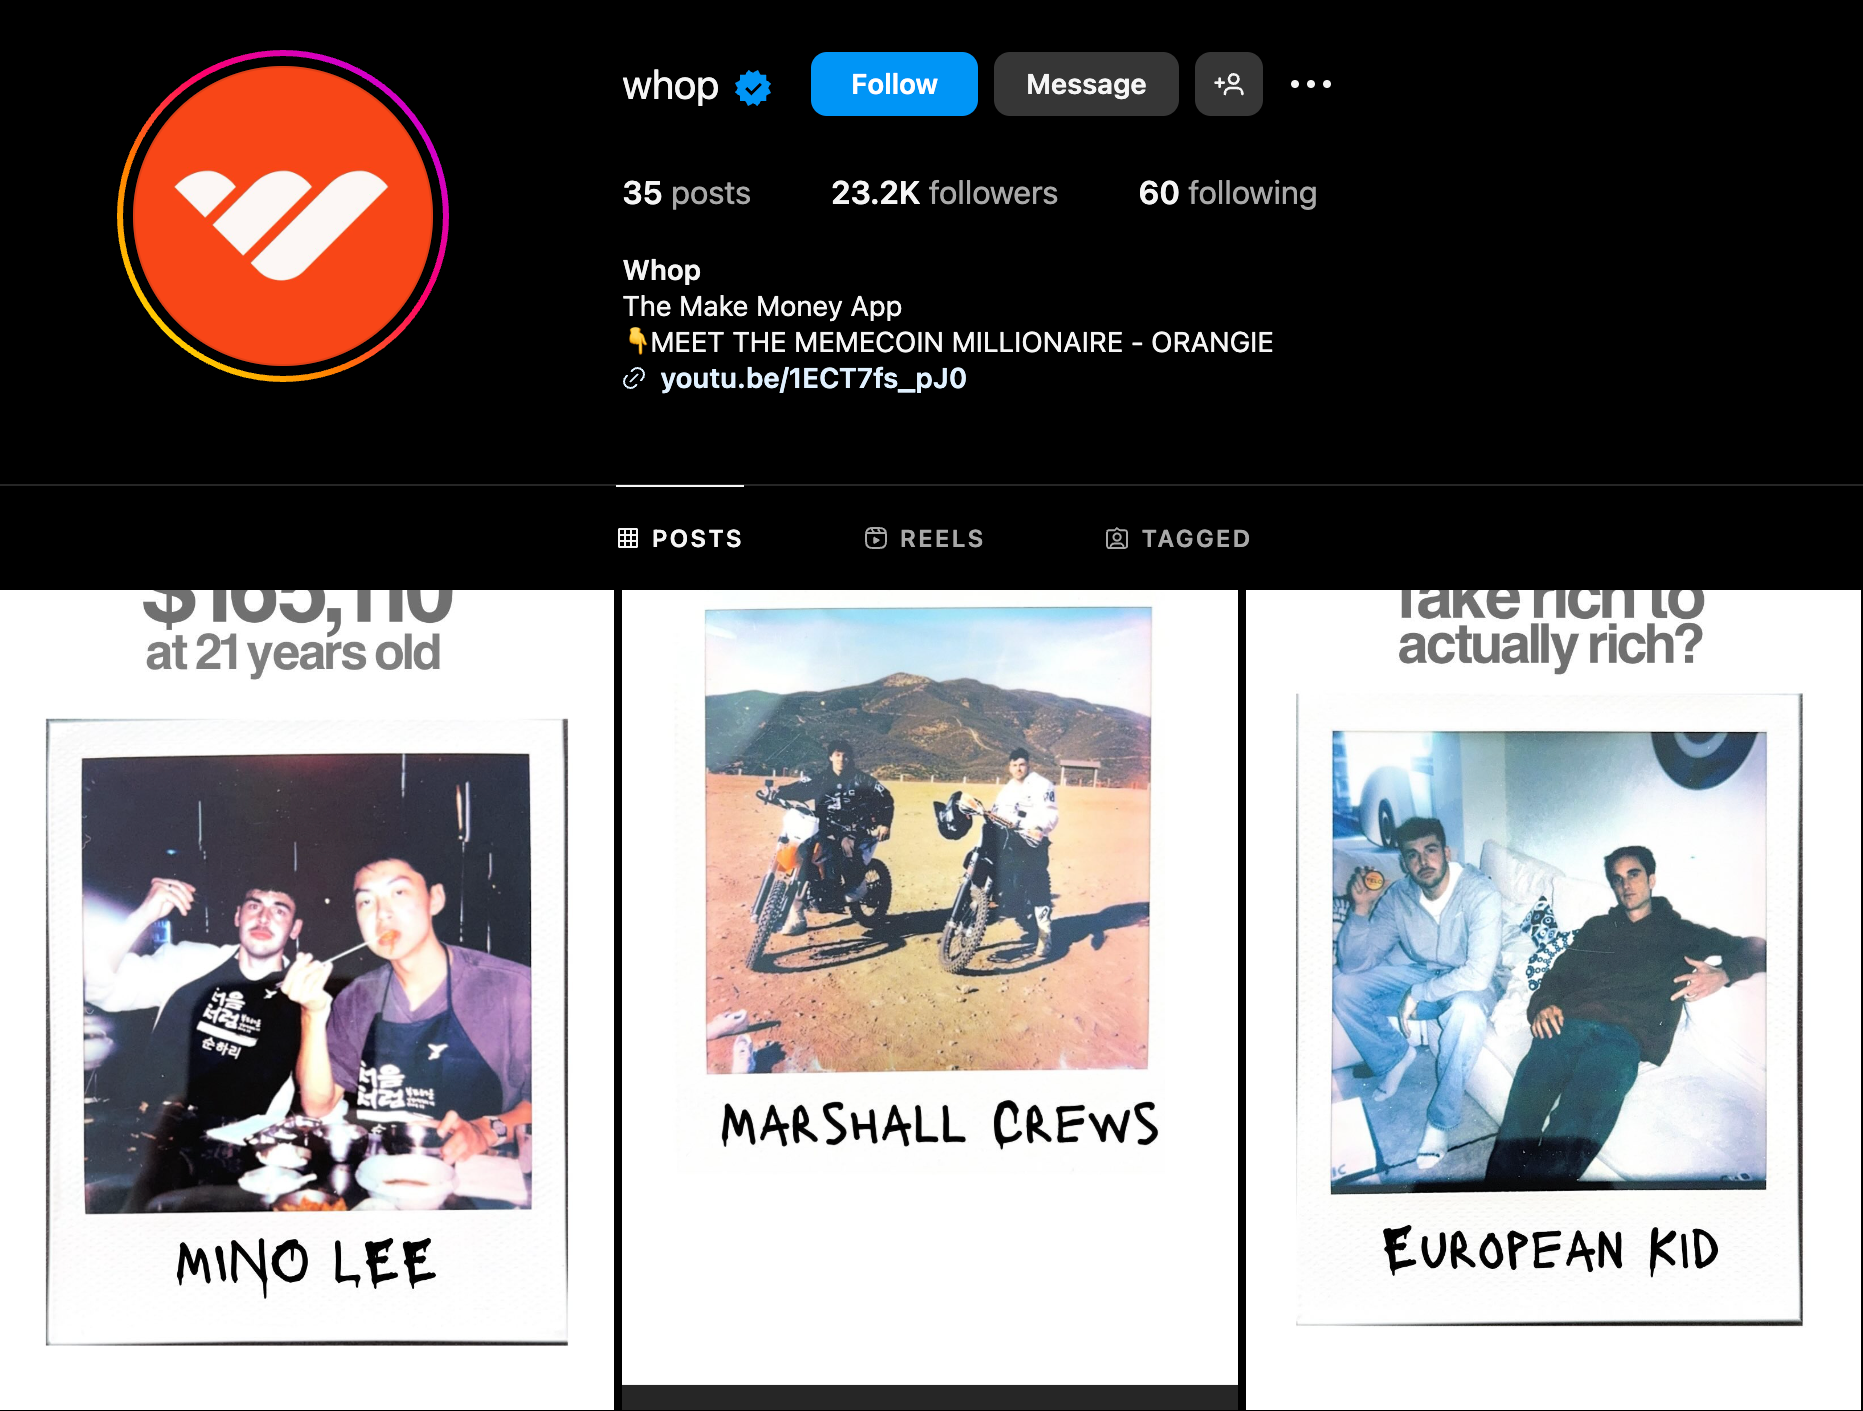View the 23.2K followers list
Image resolution: width=1863 pixels, height=1411 pixels.
coord(944,193)
